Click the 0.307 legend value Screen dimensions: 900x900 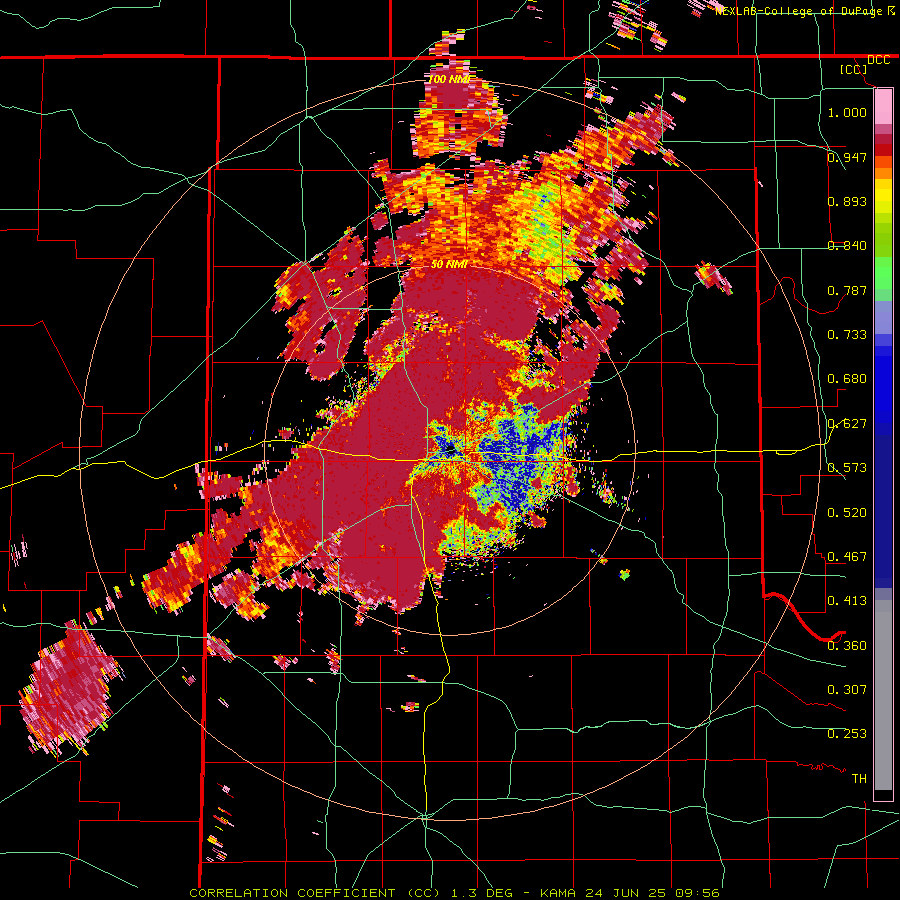[x=847, y=690]
